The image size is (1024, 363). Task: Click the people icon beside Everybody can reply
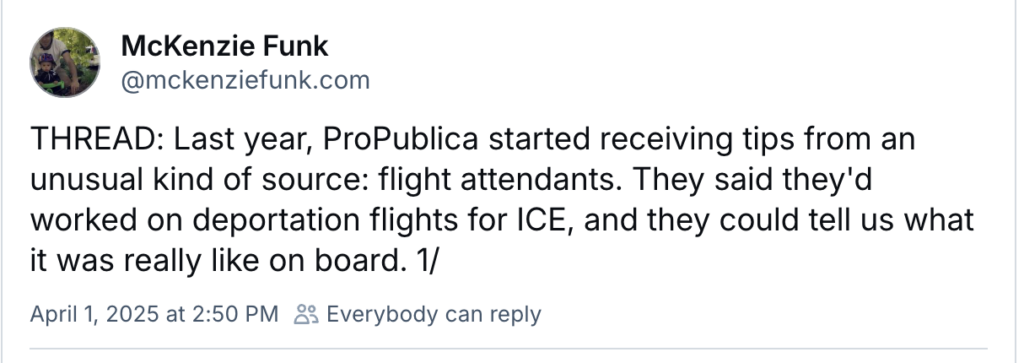pyautogui.click(x=306, y=314)
